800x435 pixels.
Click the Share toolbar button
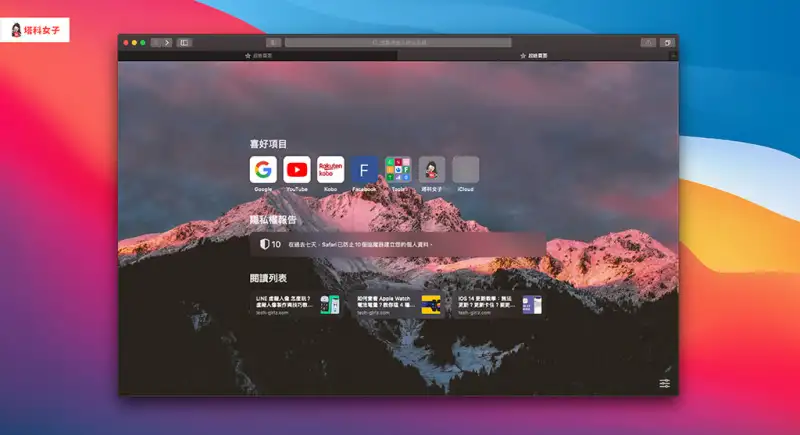[x=648, y=43]
